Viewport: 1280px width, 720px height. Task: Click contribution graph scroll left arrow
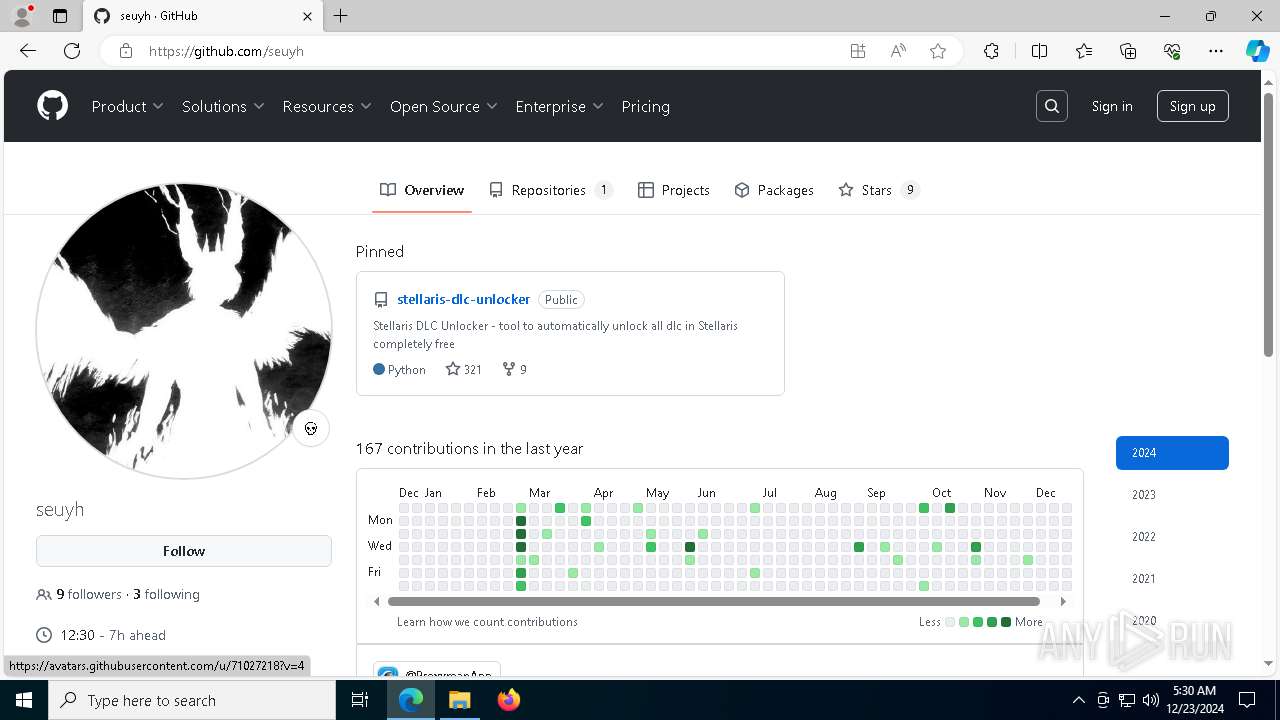pos(377,602)
